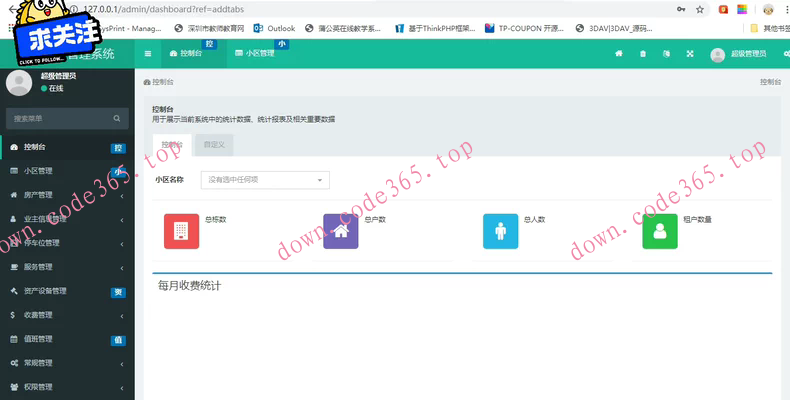The height and width of the screenshot is (400, 790).
Task: Click the person icon beside 业主信息管理
Action: tap(14, 219)
